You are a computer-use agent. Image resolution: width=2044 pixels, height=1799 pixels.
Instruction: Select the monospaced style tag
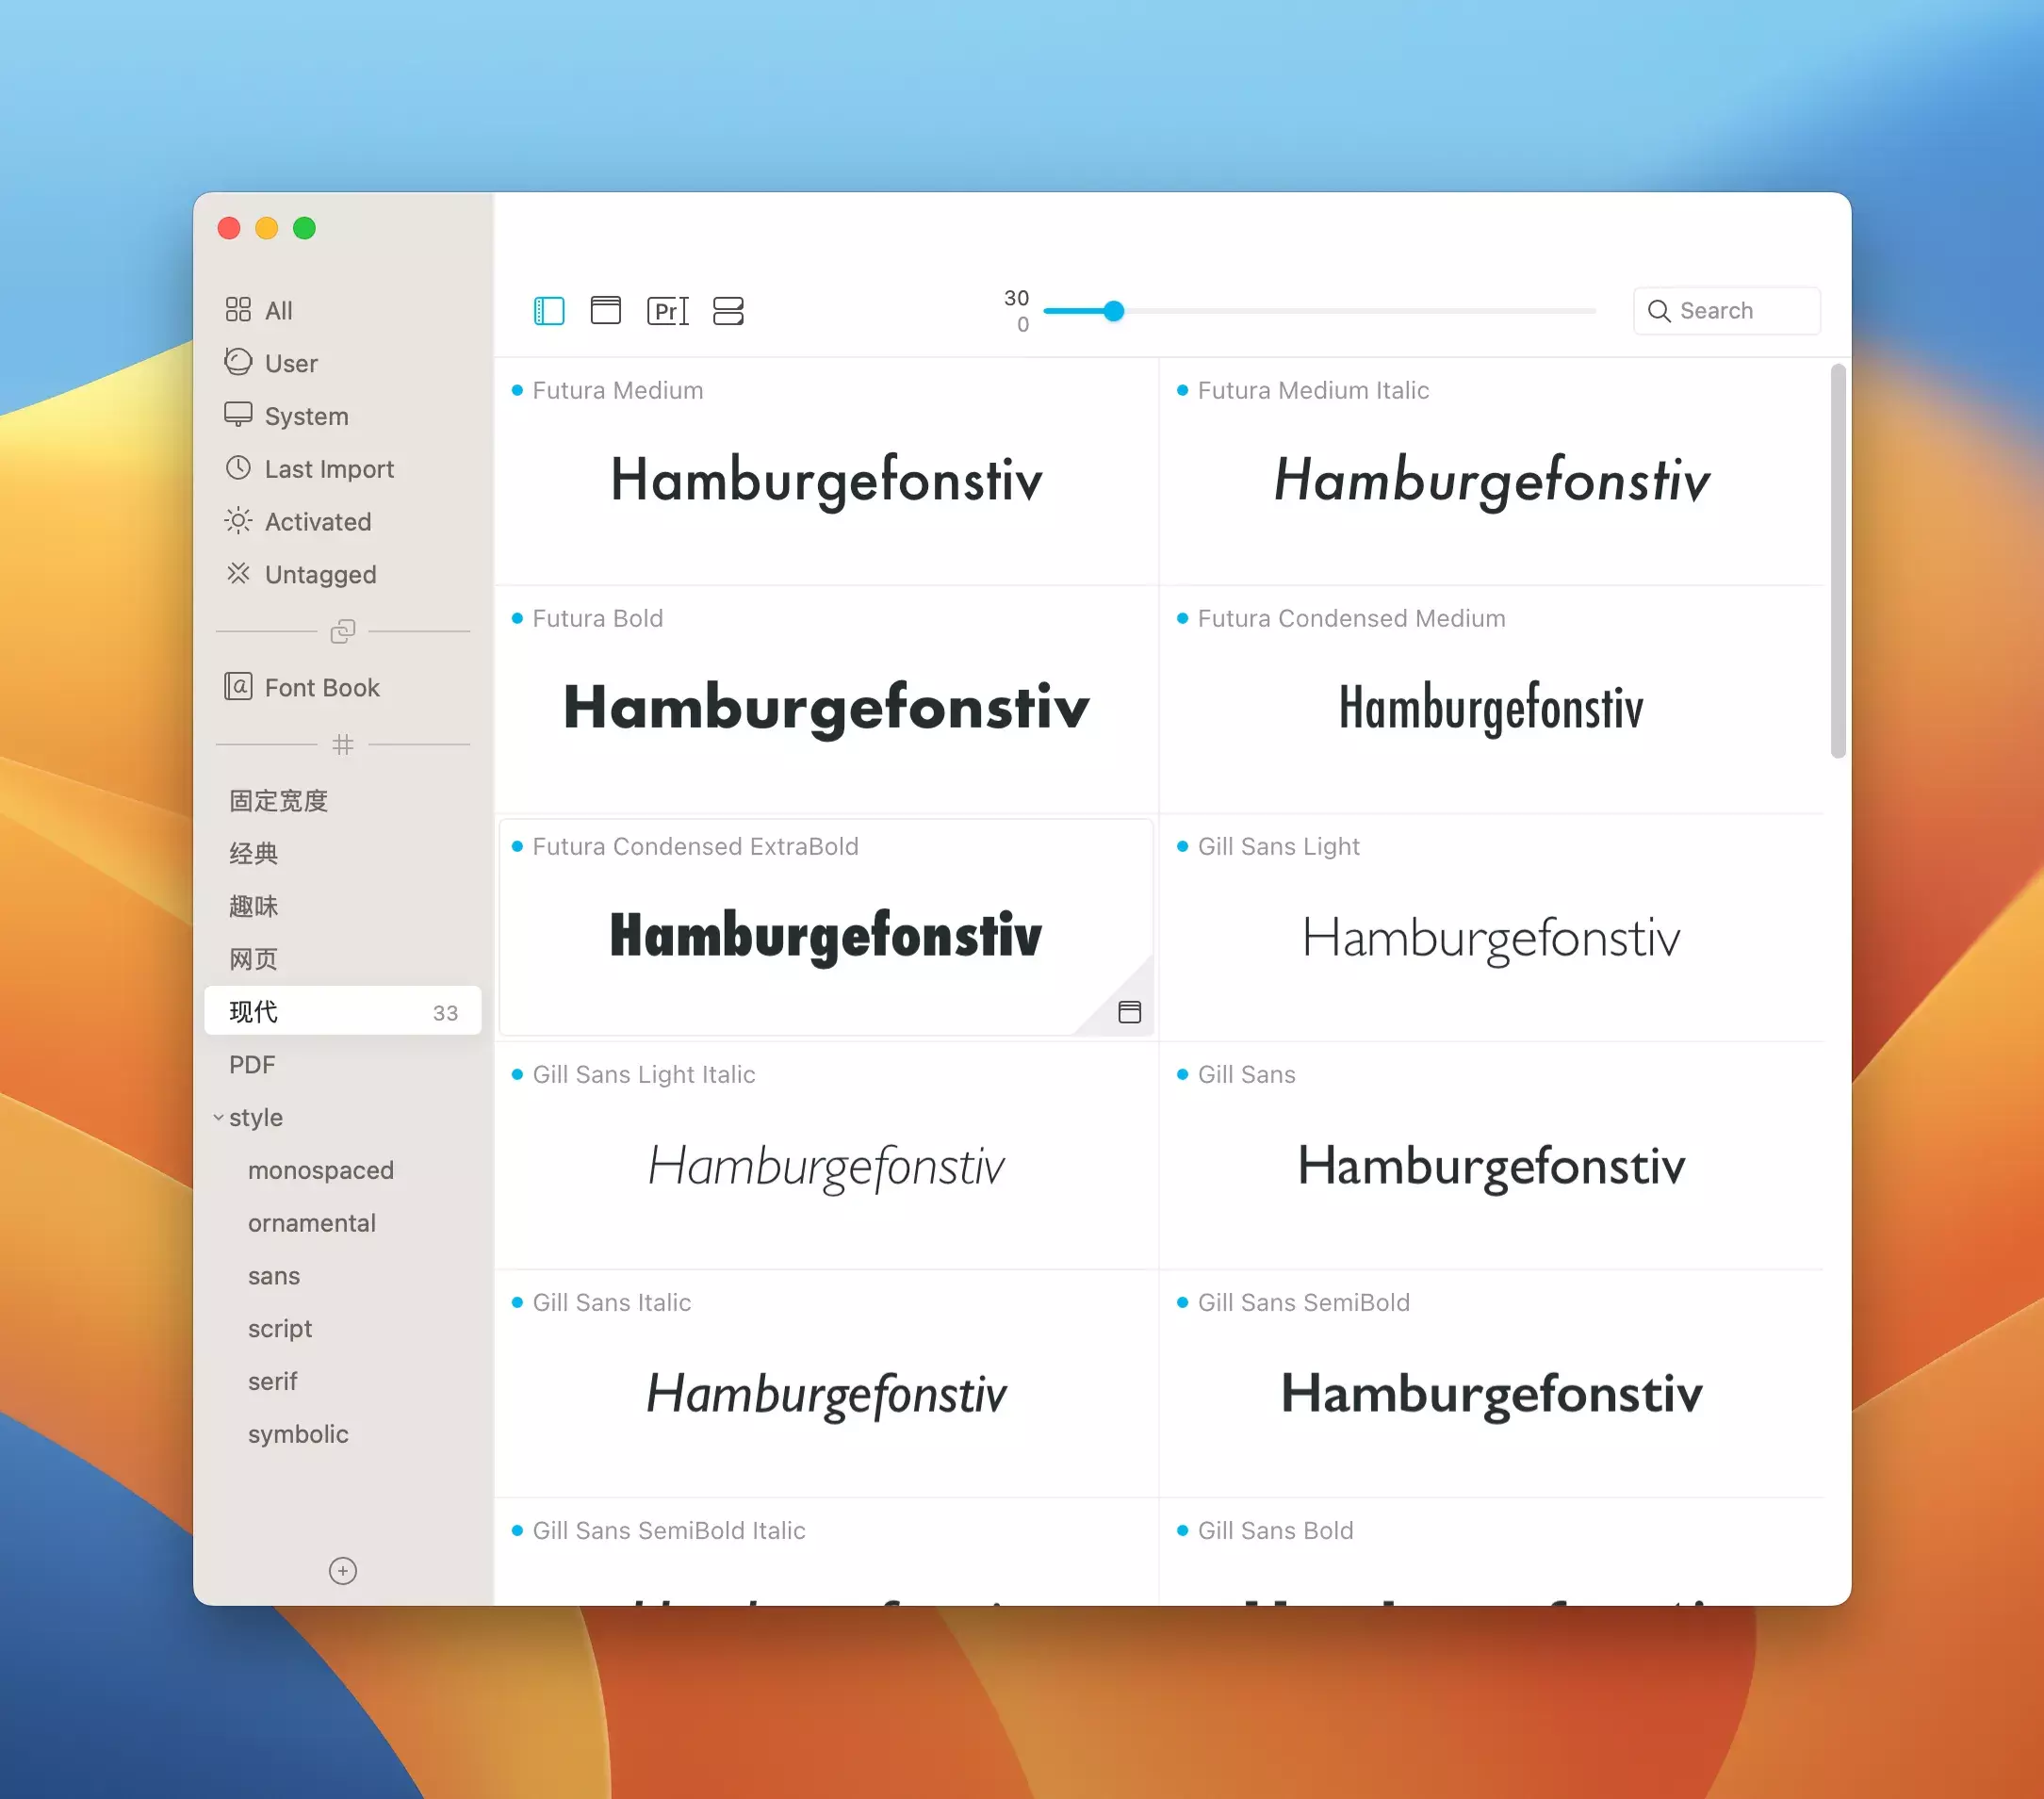click(320, 1170)
